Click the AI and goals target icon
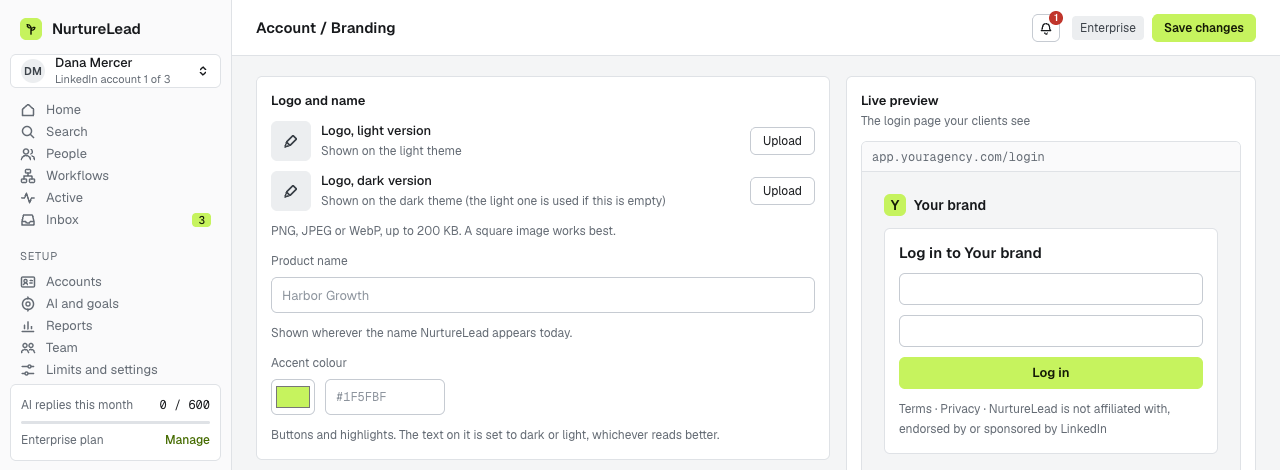The height and width of the screenshot is (470, 1280). (x=28, y=304)
